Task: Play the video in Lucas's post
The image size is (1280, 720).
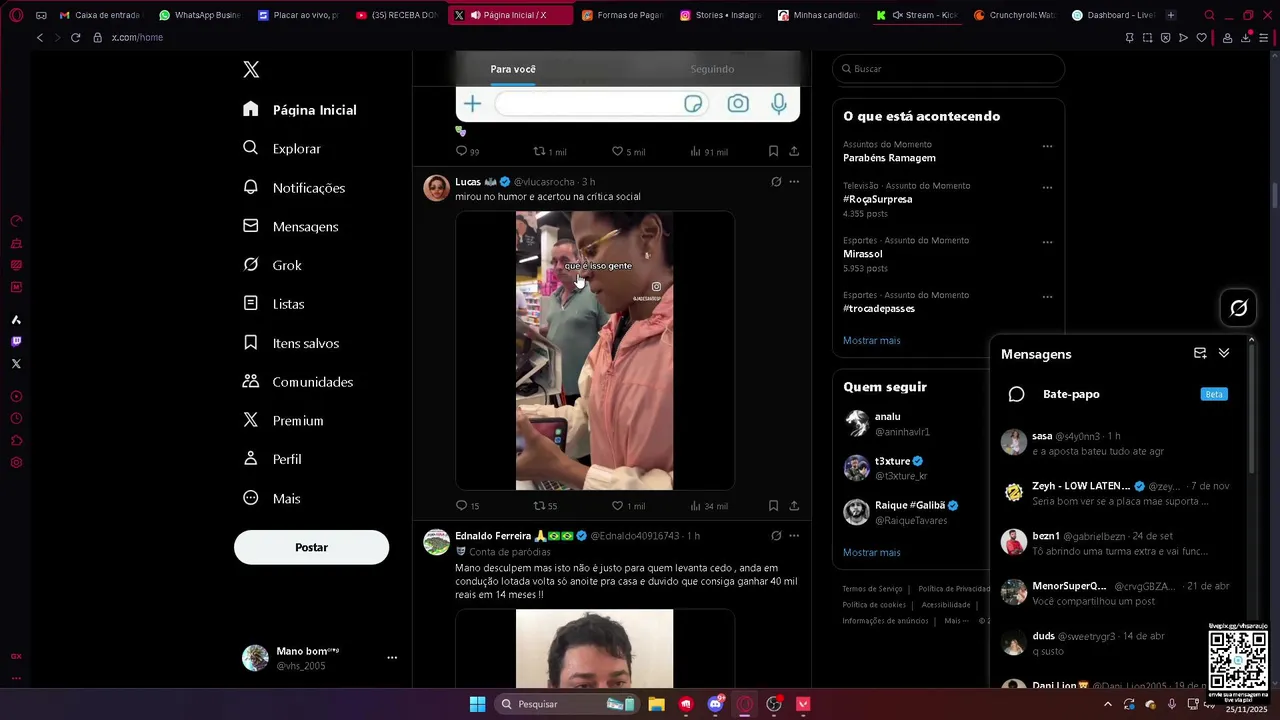Action: point(595,351)
